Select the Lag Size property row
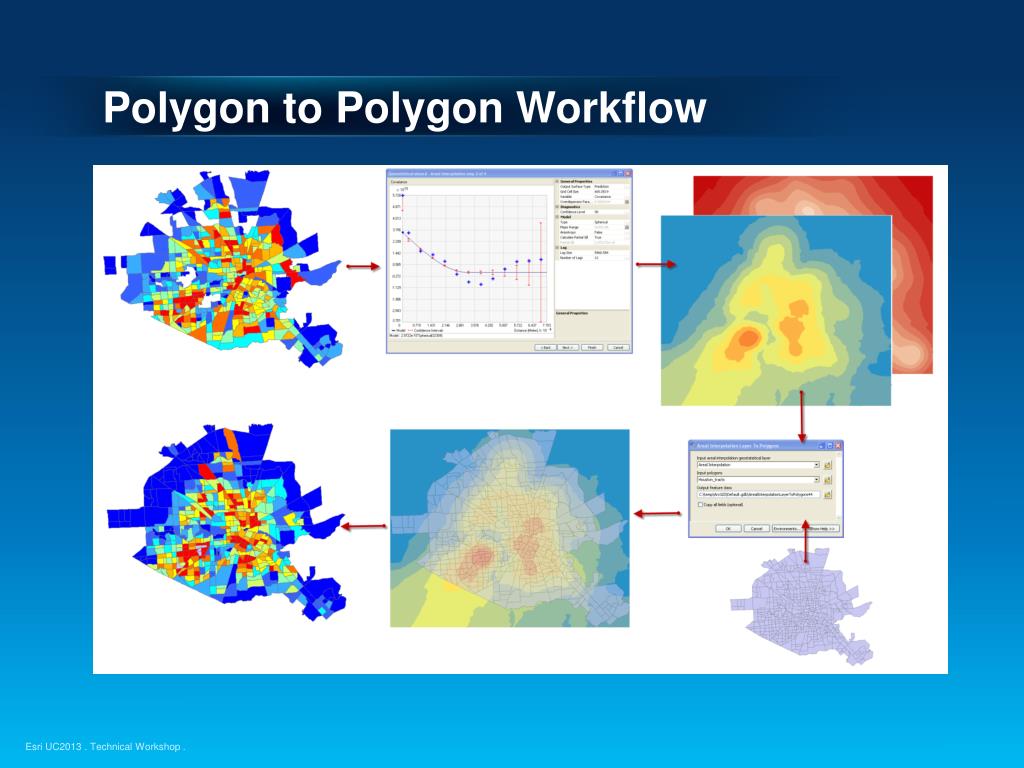This screenshot has height=768, width=1024. pyautogui.click(x=594, y=253)
